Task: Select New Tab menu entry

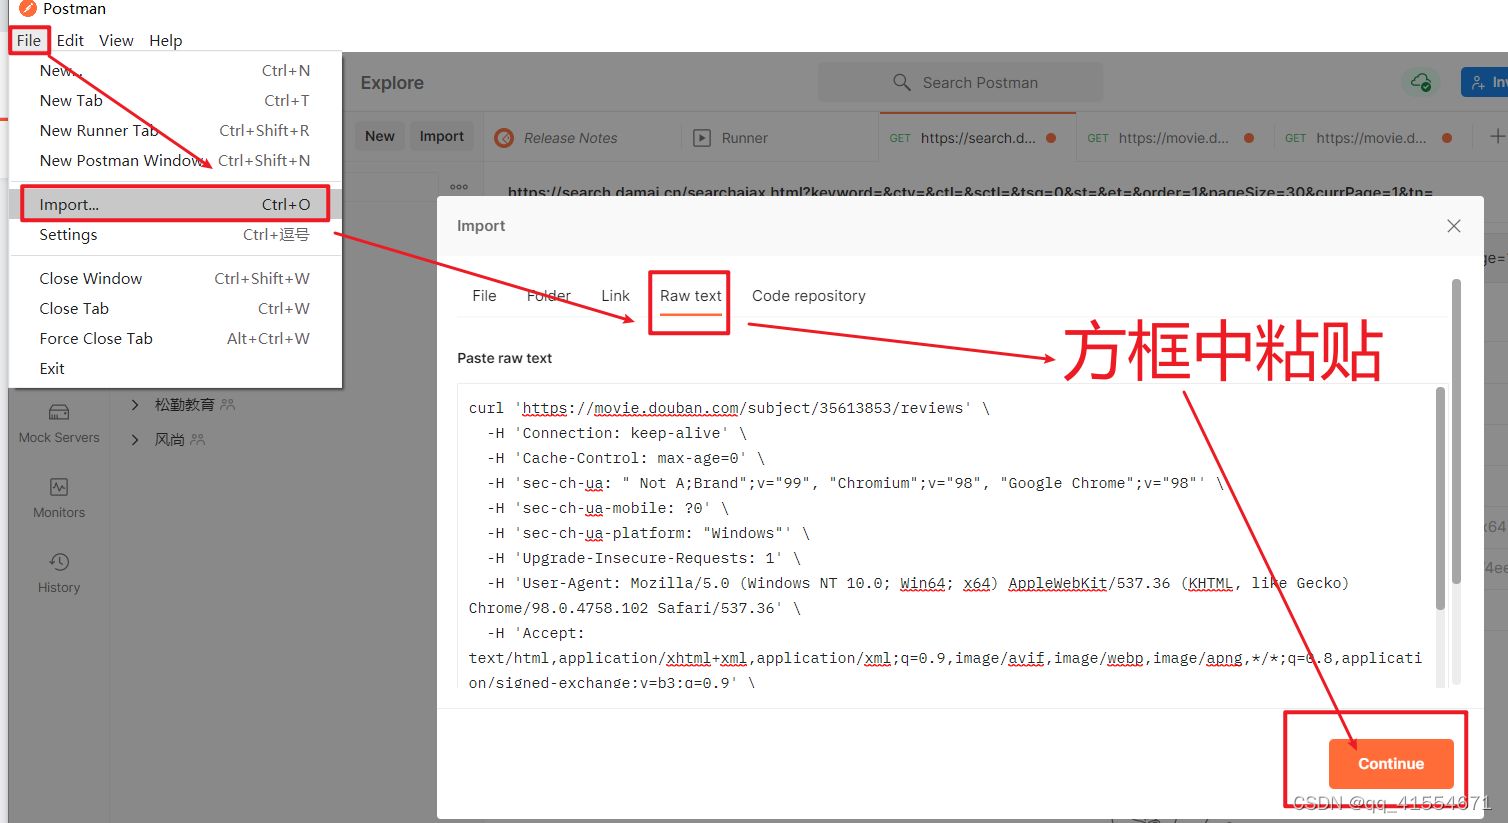Action: [x=175, y=100]
